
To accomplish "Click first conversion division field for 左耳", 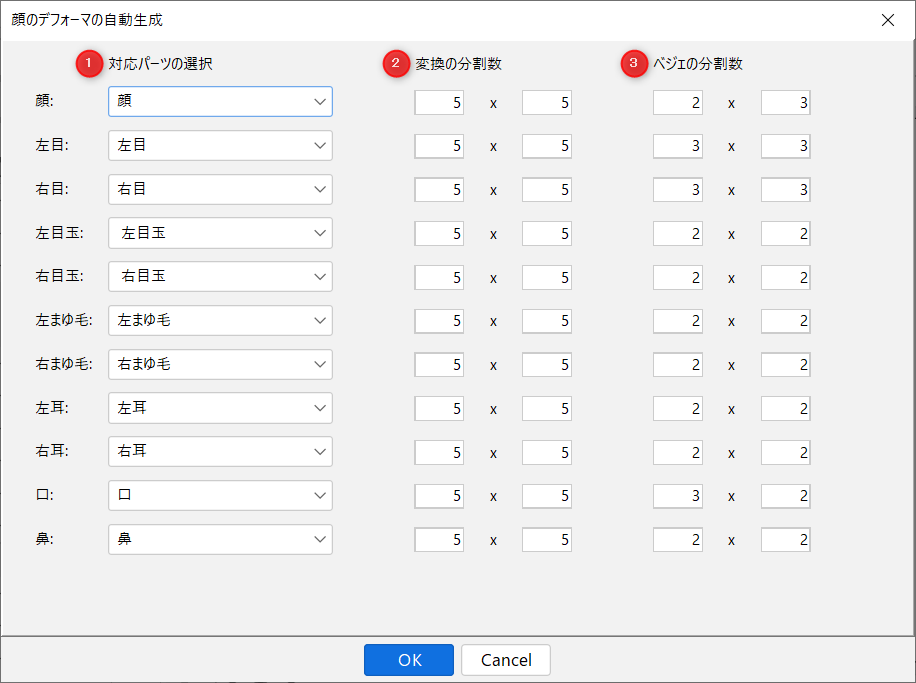I will point(439,408).
